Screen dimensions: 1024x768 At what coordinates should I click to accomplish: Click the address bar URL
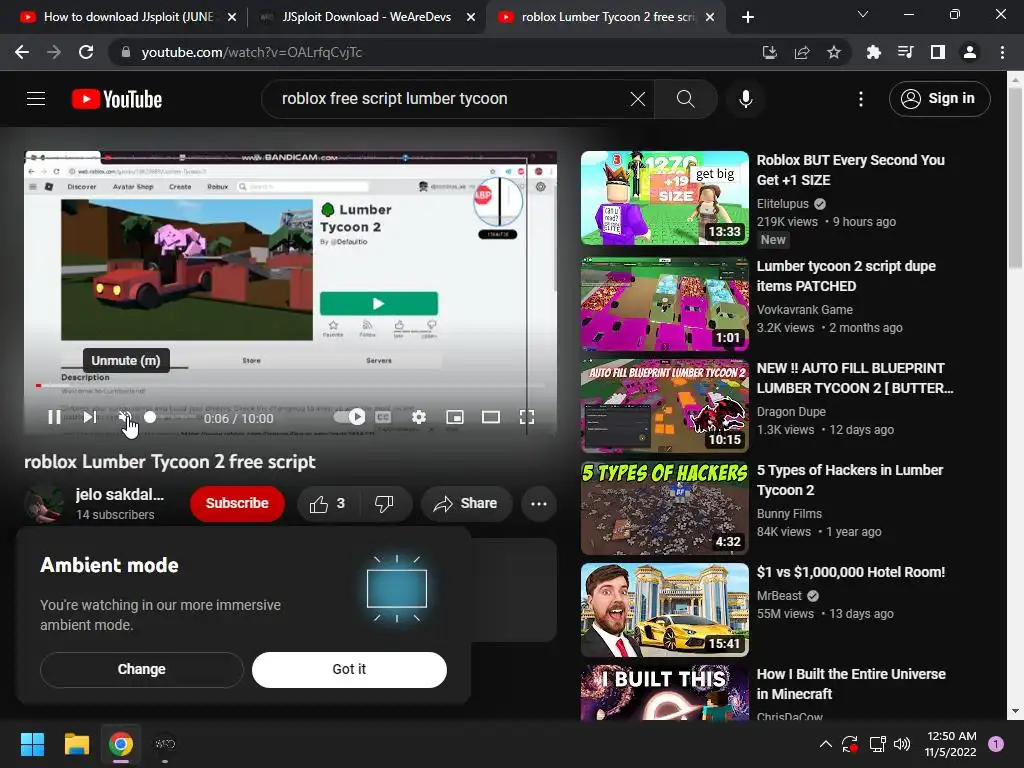[x=251, y=52]
